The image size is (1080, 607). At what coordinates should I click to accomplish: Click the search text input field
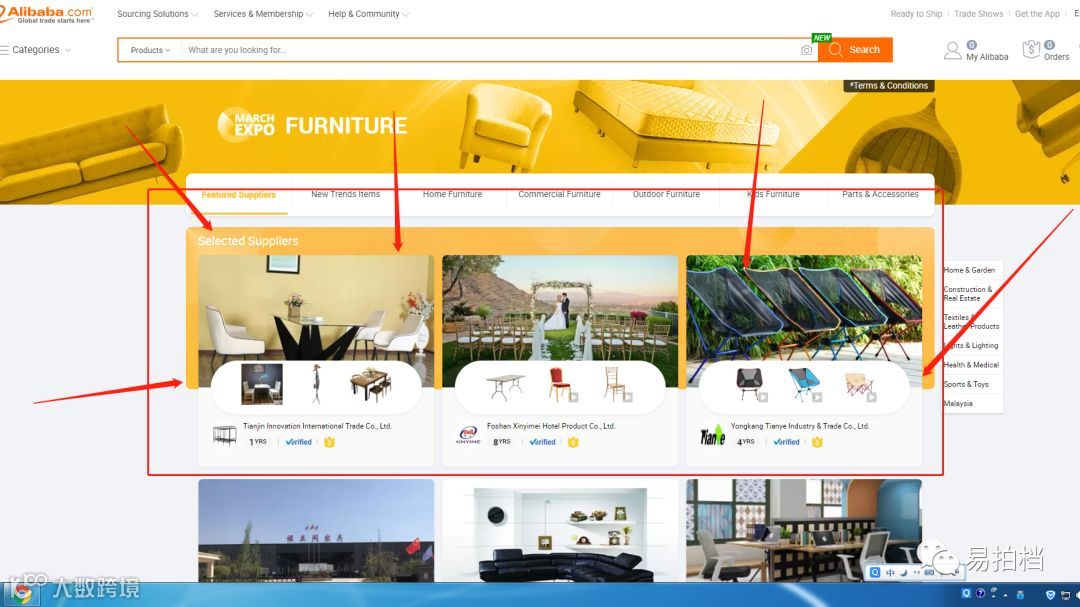tap(489, 50)
